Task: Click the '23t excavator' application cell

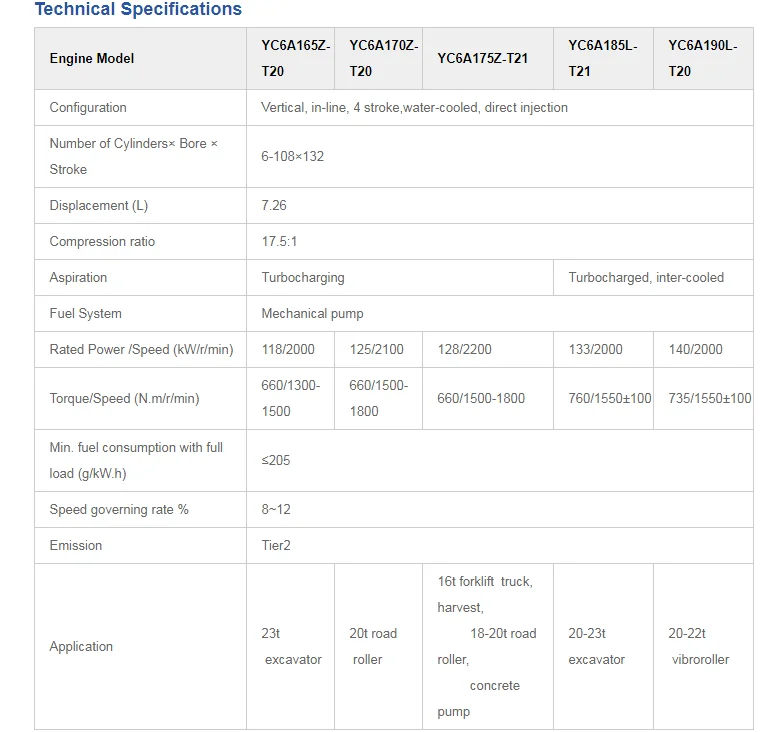Action: click(291, 646)
